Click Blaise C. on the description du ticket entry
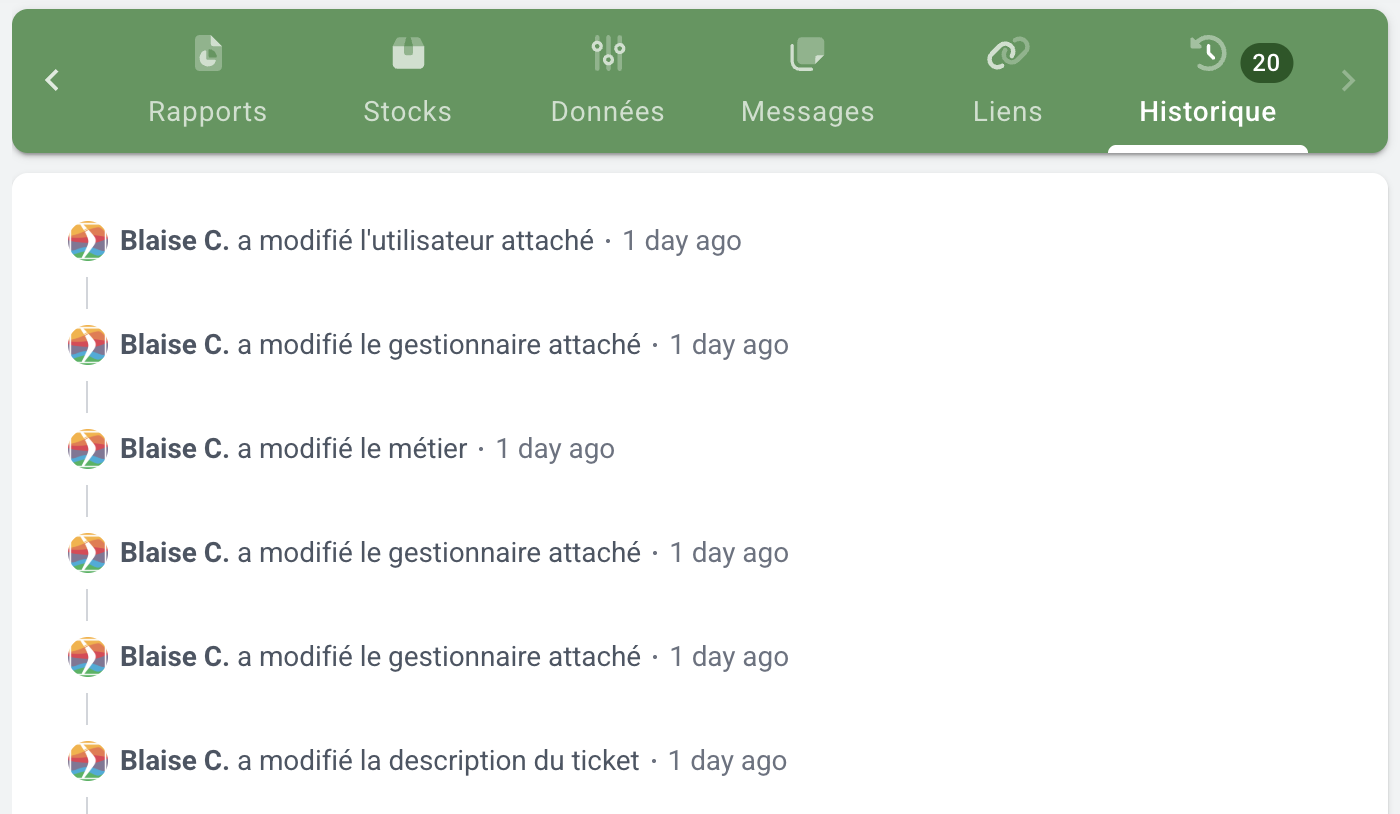This screenshot has height=814, width=1400. (x=175, y=761)
